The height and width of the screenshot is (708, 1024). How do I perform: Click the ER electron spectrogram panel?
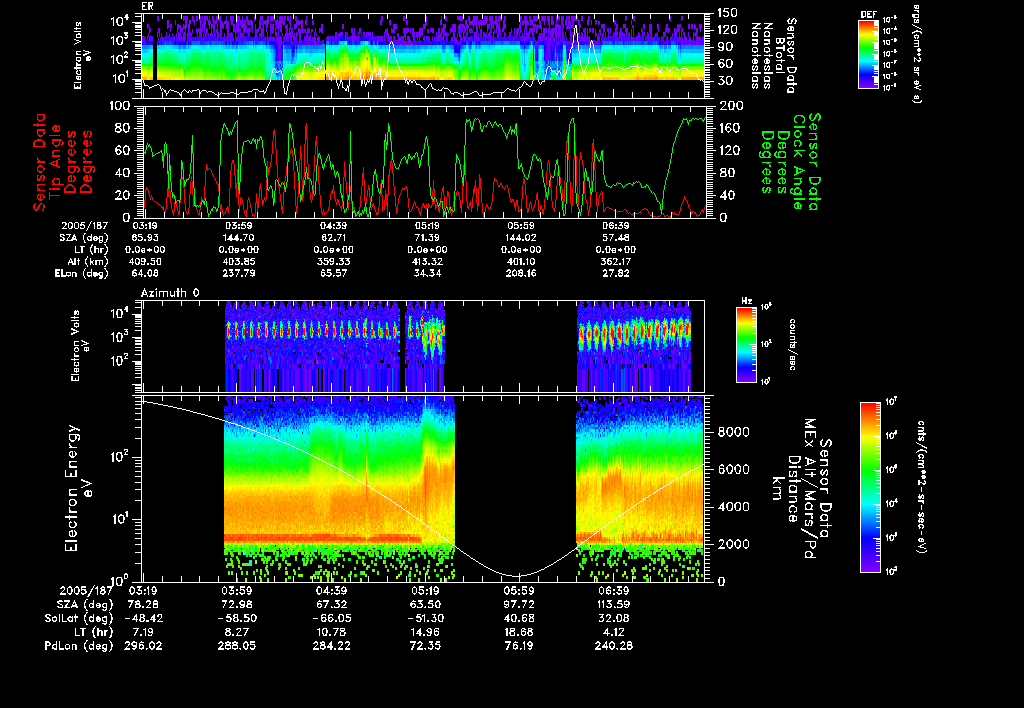pyautogui.click(x=424, y=56)
